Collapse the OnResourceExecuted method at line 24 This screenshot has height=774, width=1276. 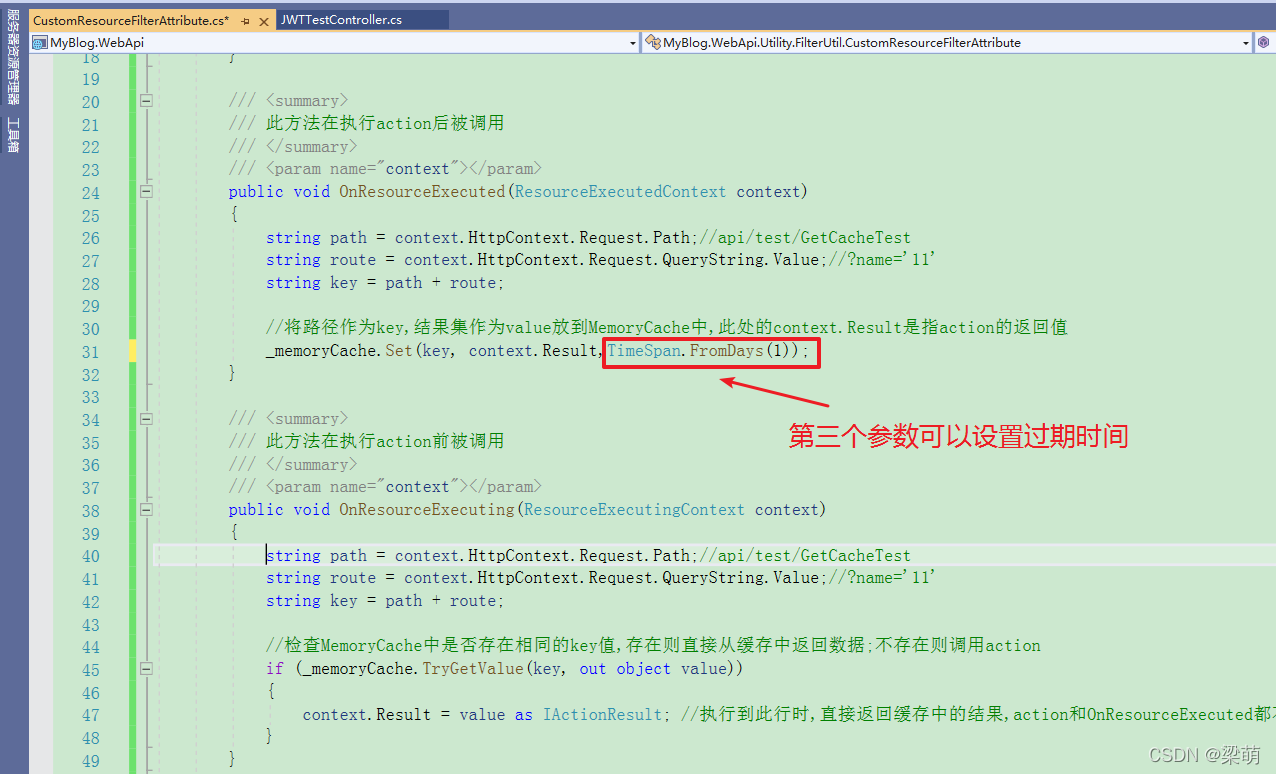(x=146, y=191)
